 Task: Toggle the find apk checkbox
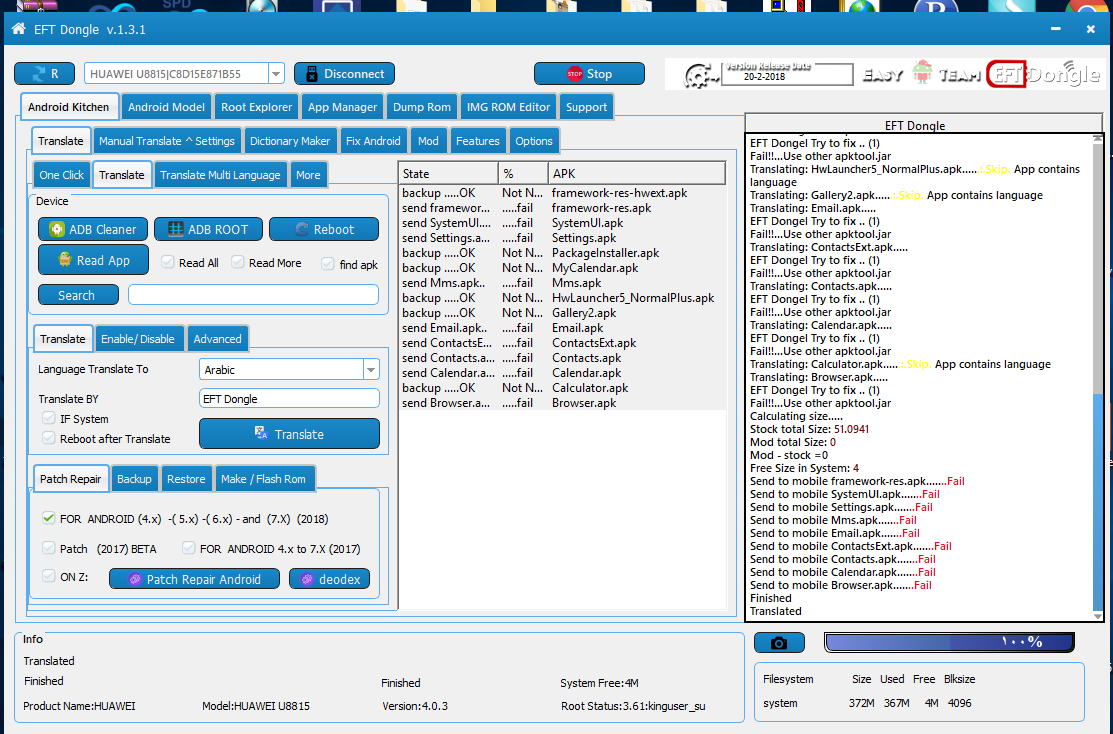pyautogui.click(x=327, y=263)
